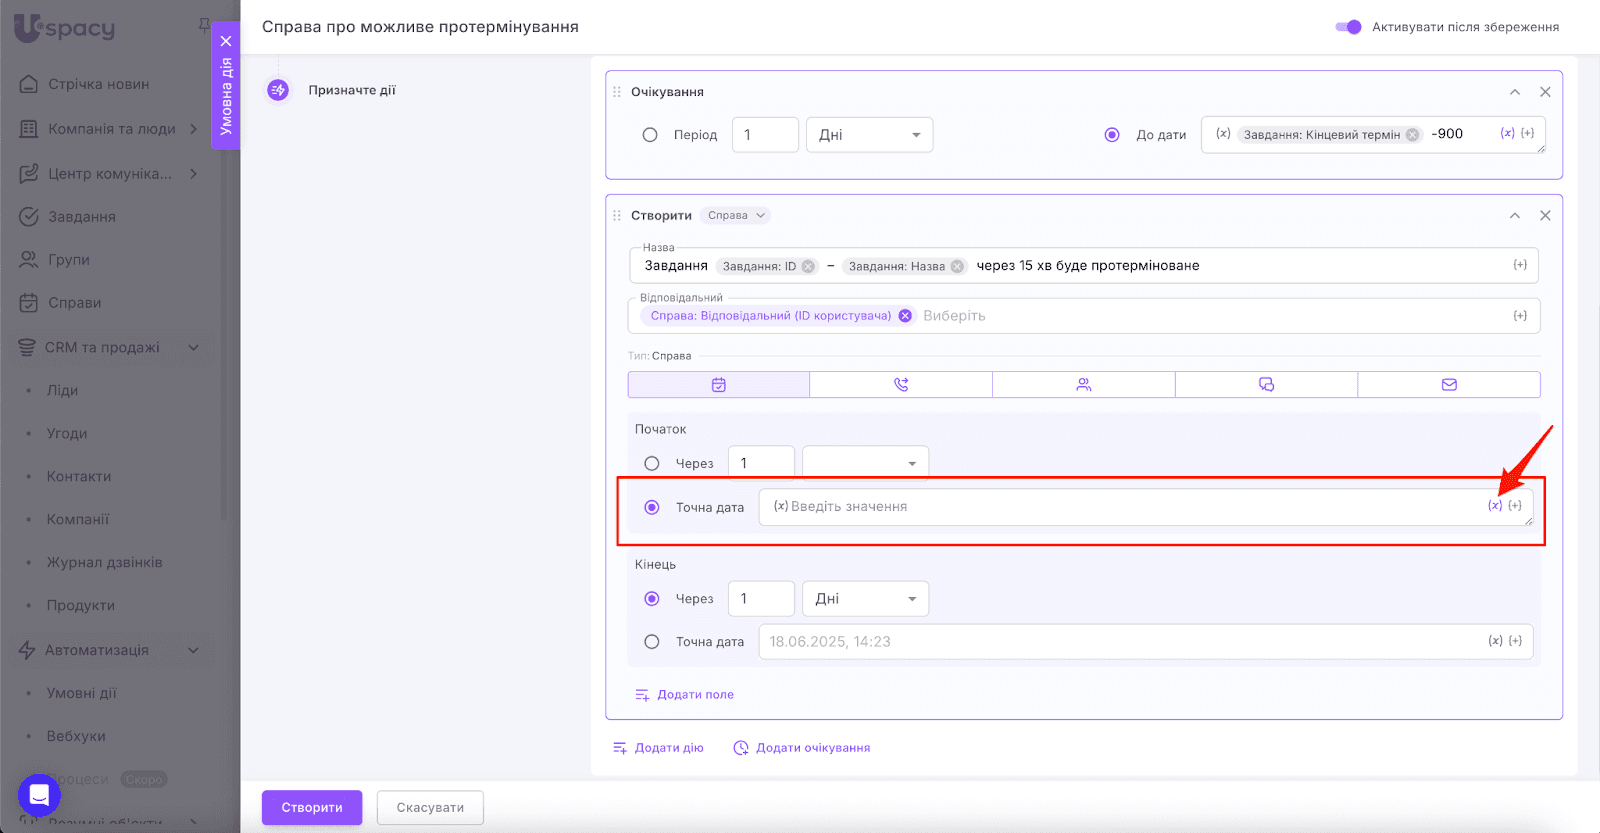Viewport: 1600px width, 833px height.
Task: Select the calendar activity type icon
Action: [x=718, y=385]
